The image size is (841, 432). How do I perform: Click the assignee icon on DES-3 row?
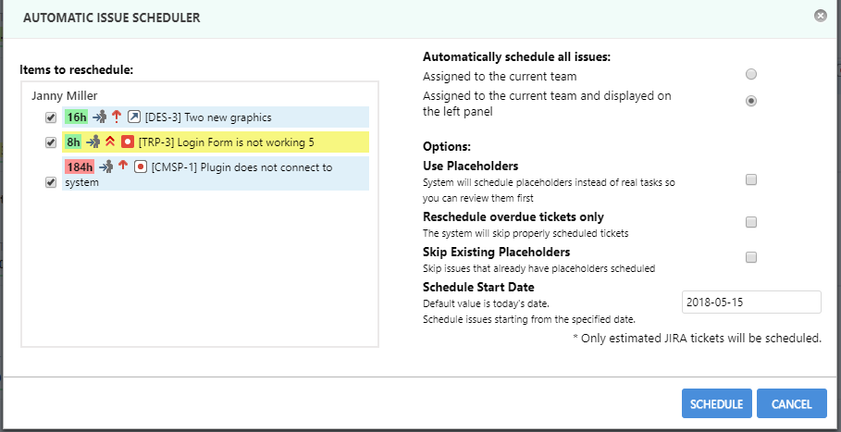tap(100, 116)
